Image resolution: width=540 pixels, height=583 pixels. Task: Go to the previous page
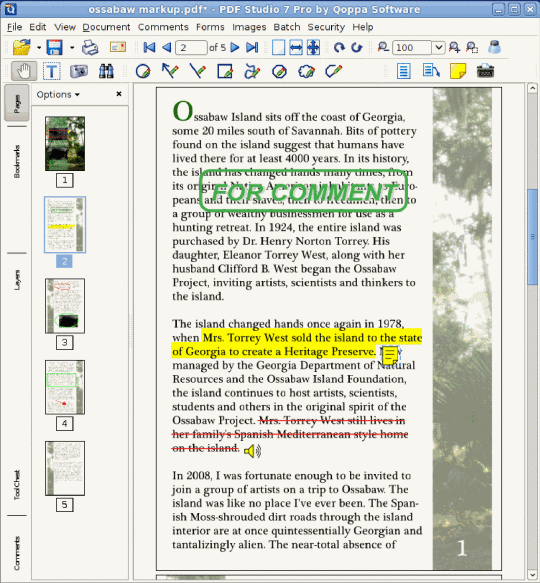[166, 47]
